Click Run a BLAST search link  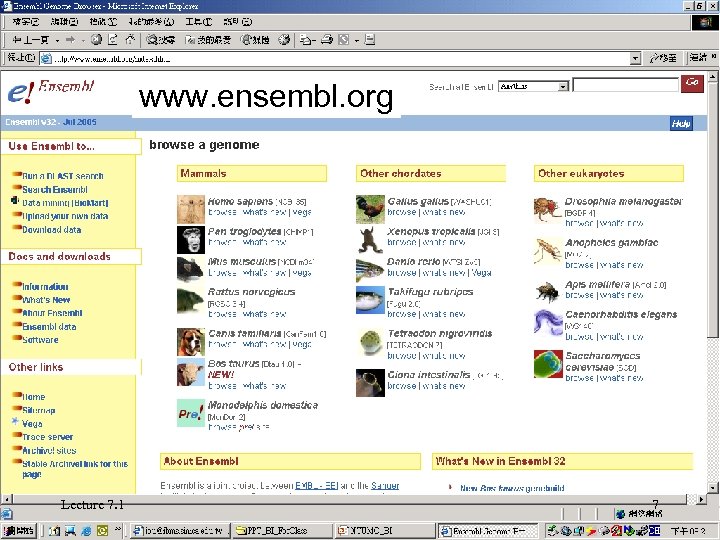tap(62, 176)
